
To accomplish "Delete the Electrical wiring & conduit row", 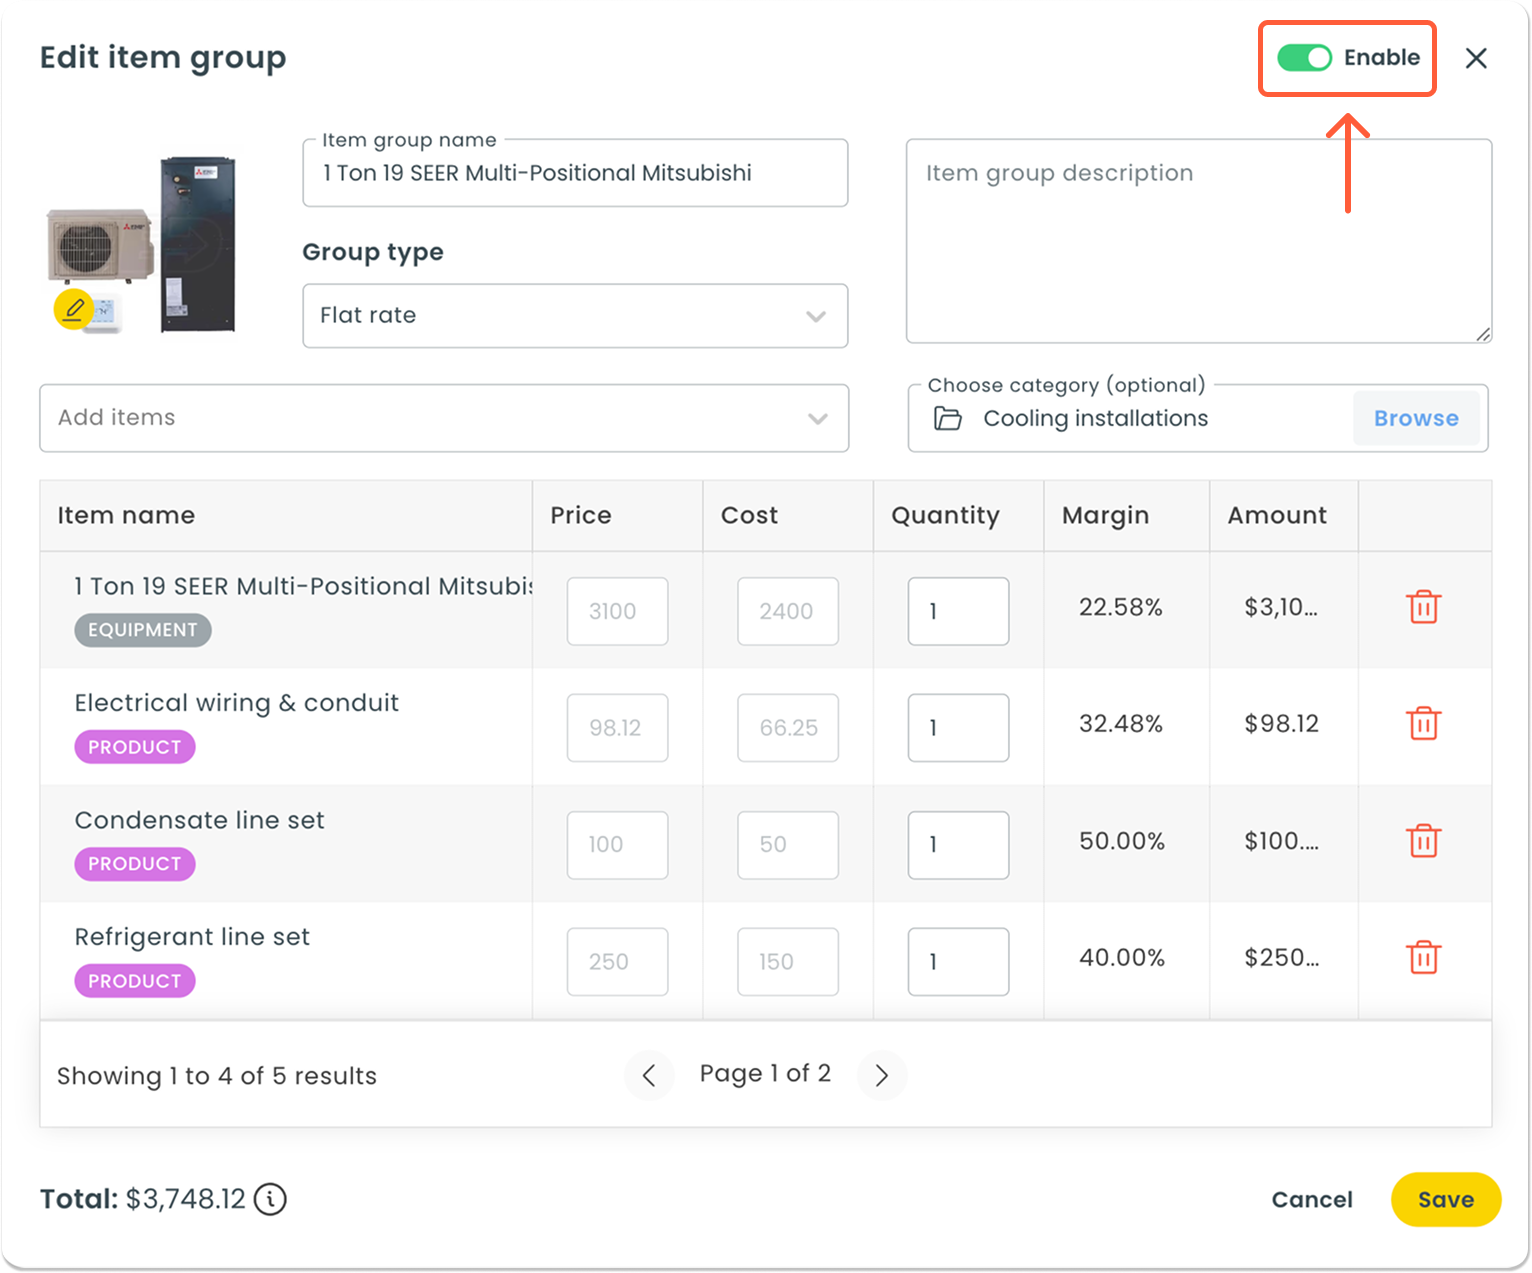I will point(1423,724).
